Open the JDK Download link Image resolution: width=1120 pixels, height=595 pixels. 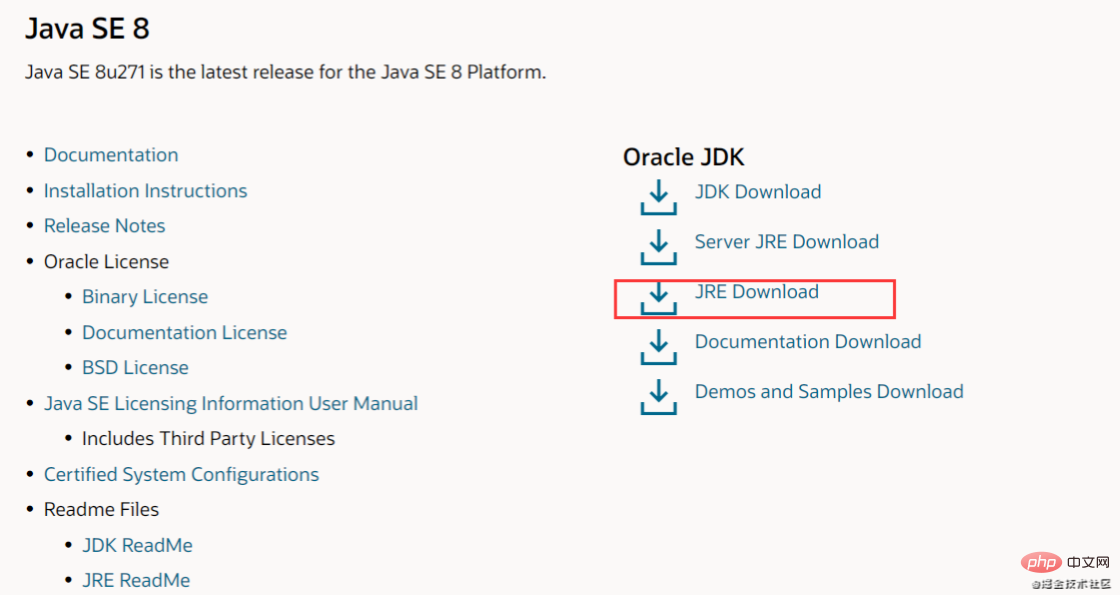pos(758,192)
